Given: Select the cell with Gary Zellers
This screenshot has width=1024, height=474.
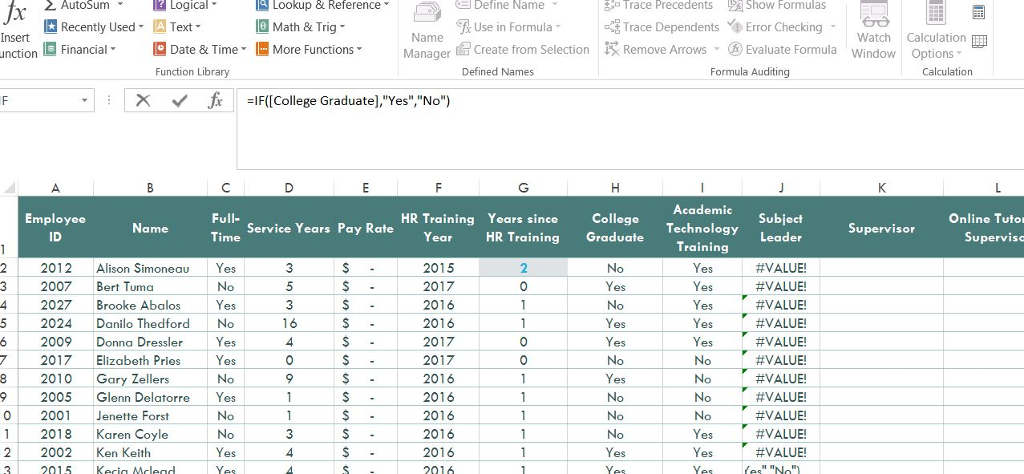Looking at the screenshot, I should coord(150,379).
